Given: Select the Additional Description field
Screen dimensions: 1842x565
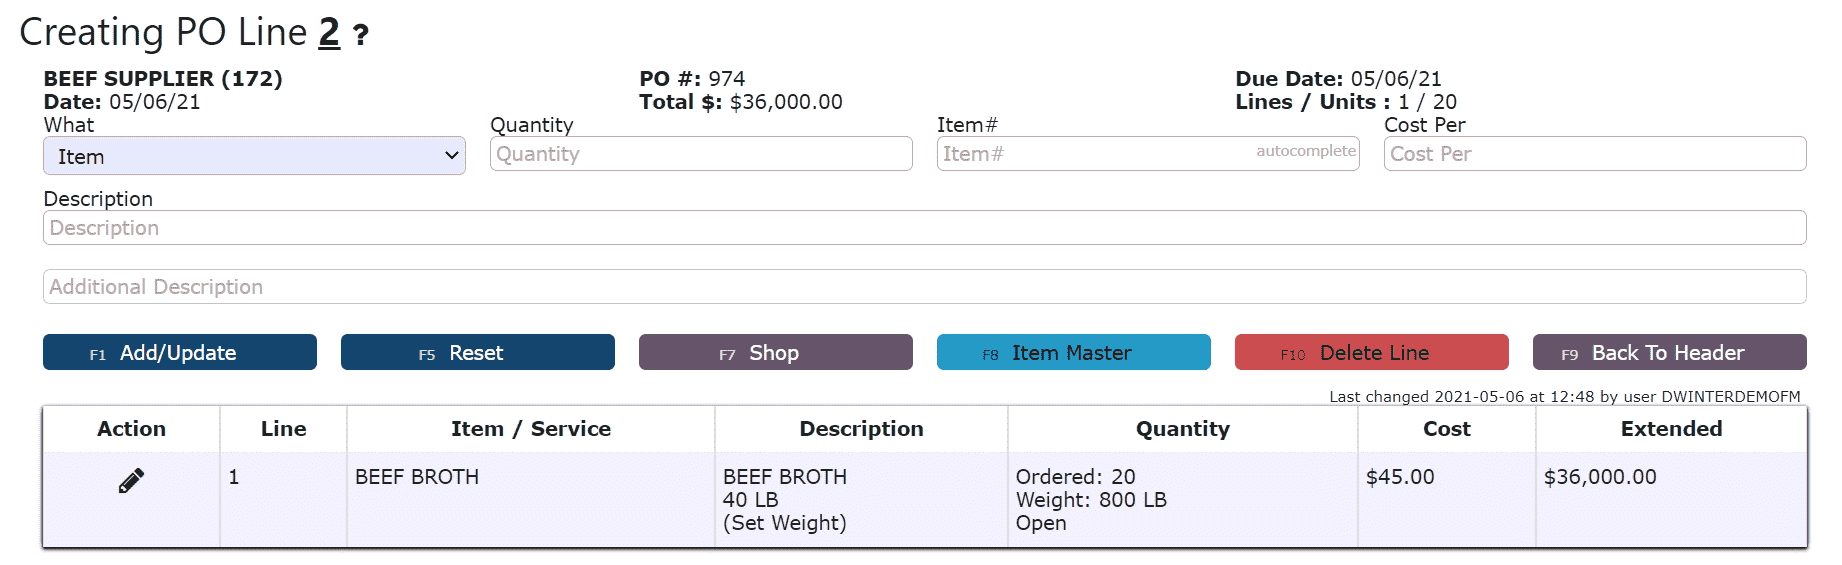Looking at the screenshot, I should click(x=924, y=287).
